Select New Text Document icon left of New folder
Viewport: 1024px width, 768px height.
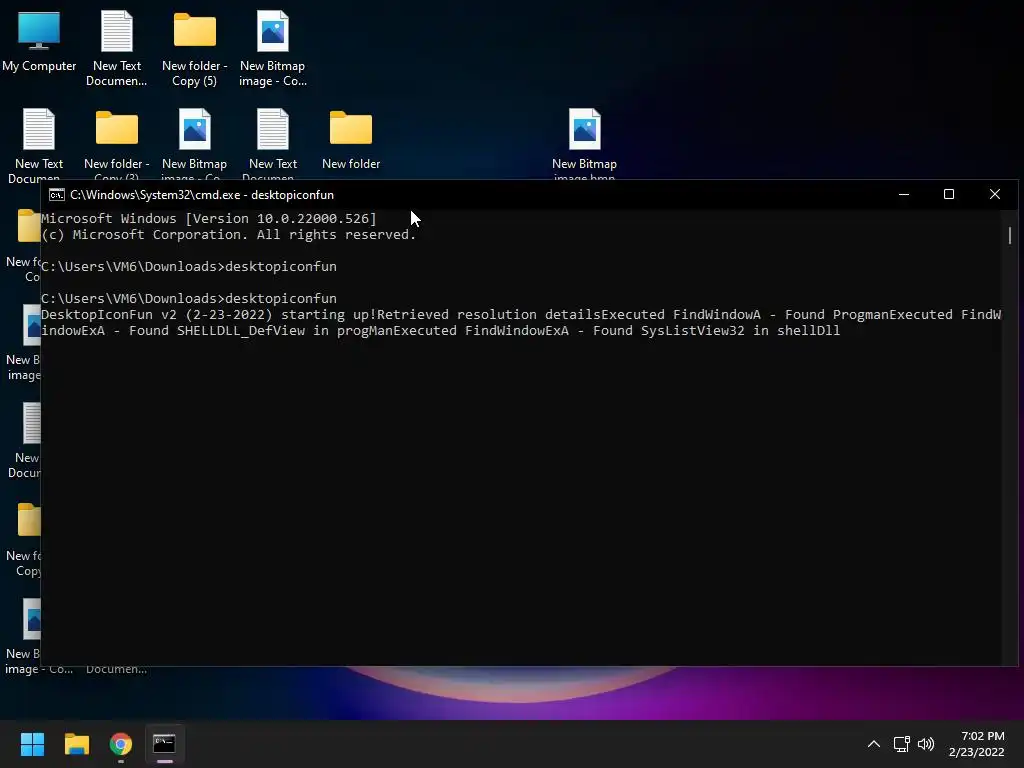272,144
